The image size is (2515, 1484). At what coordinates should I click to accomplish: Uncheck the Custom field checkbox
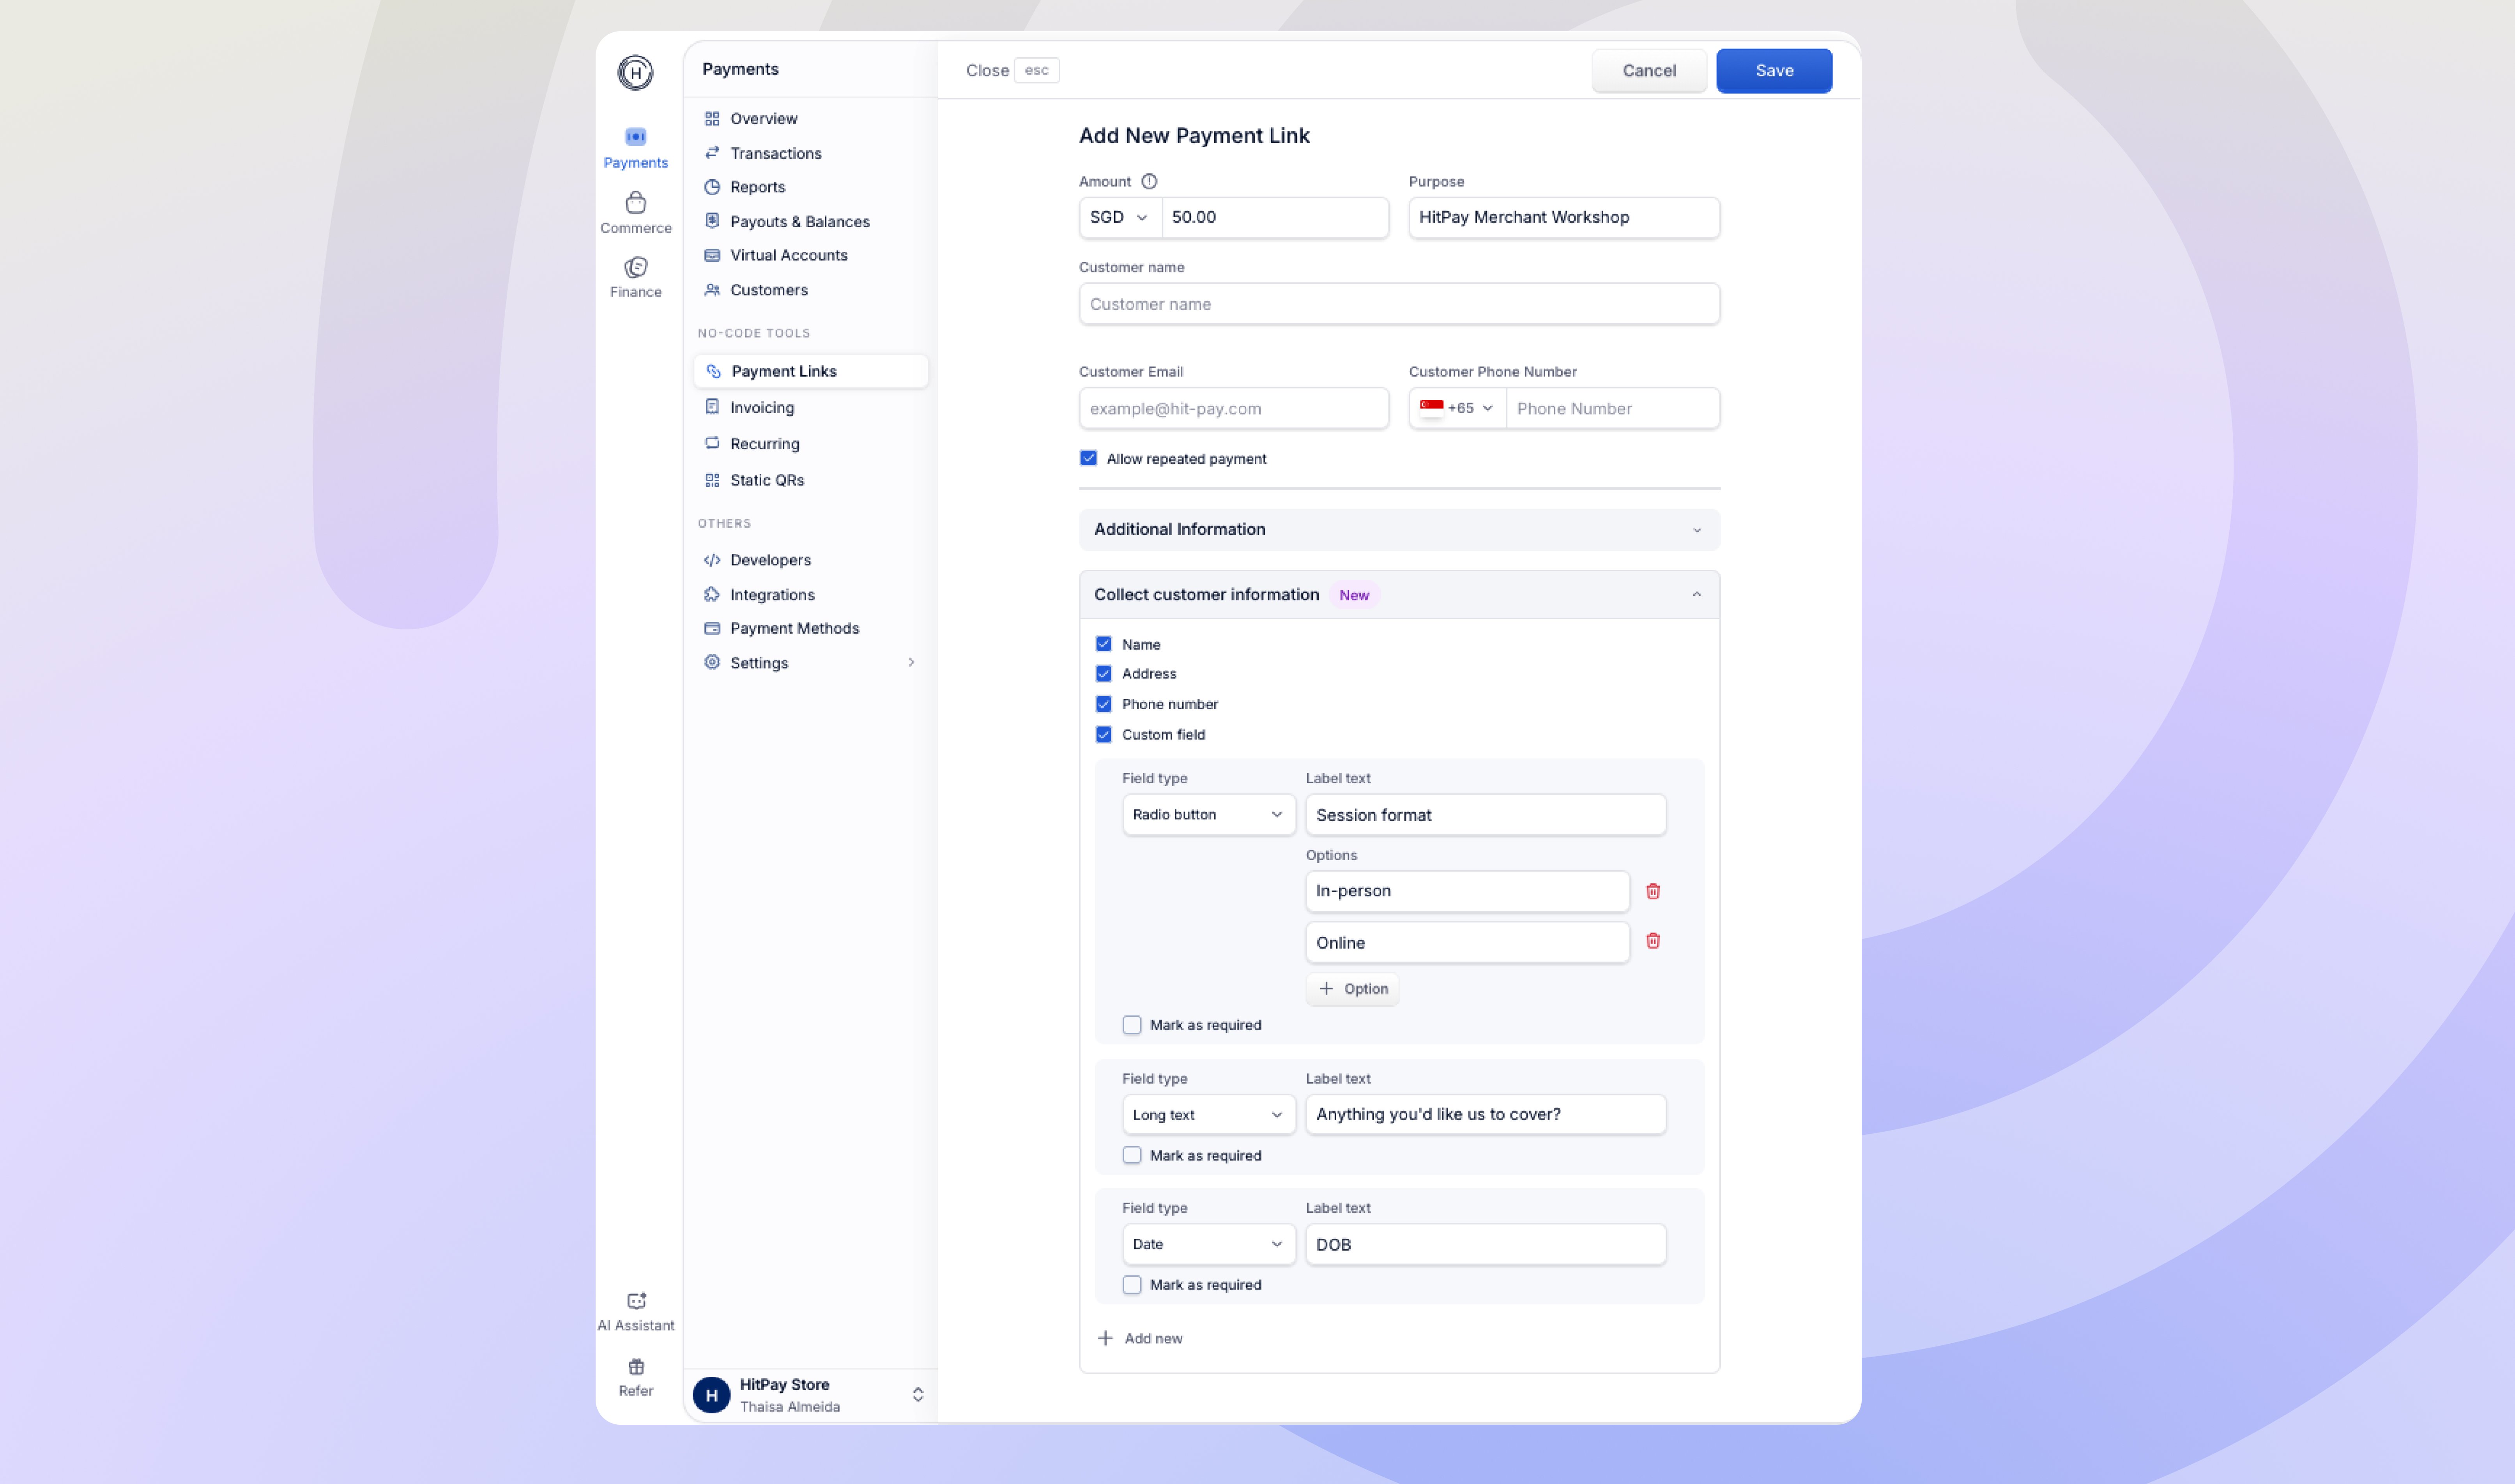tap(1103, 735)
